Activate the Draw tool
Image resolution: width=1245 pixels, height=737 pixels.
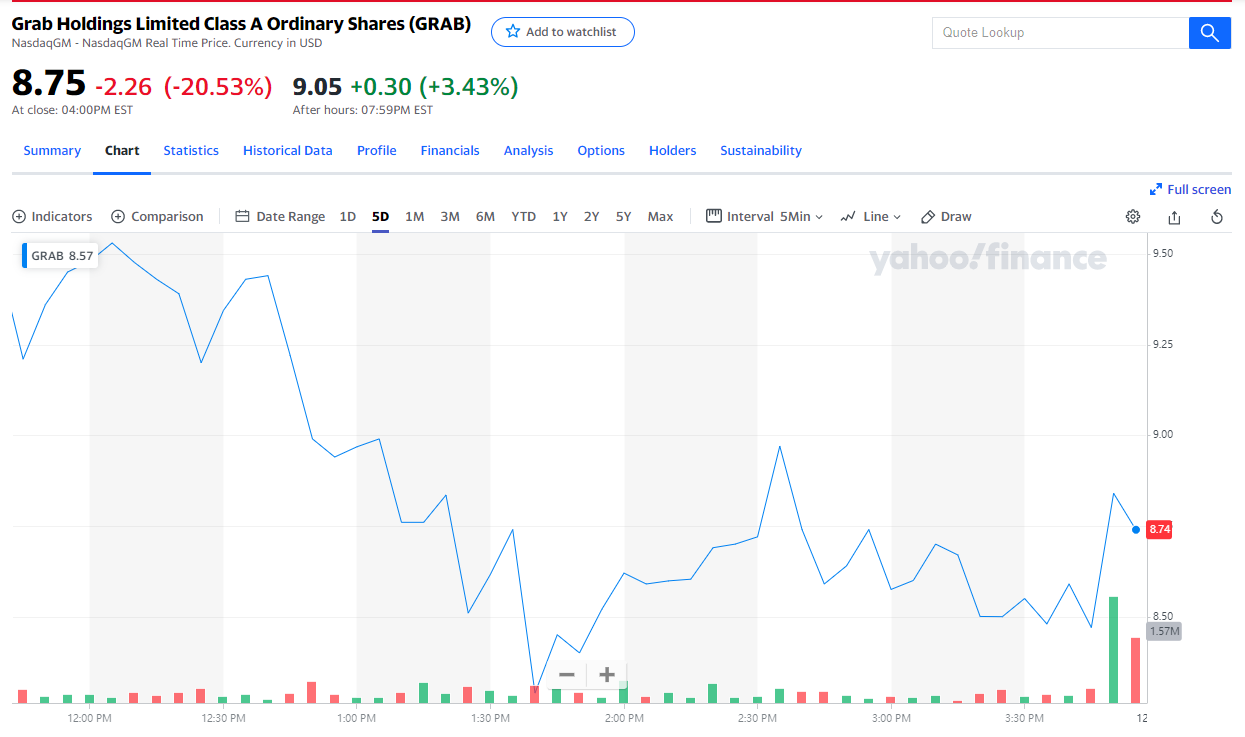946,217
